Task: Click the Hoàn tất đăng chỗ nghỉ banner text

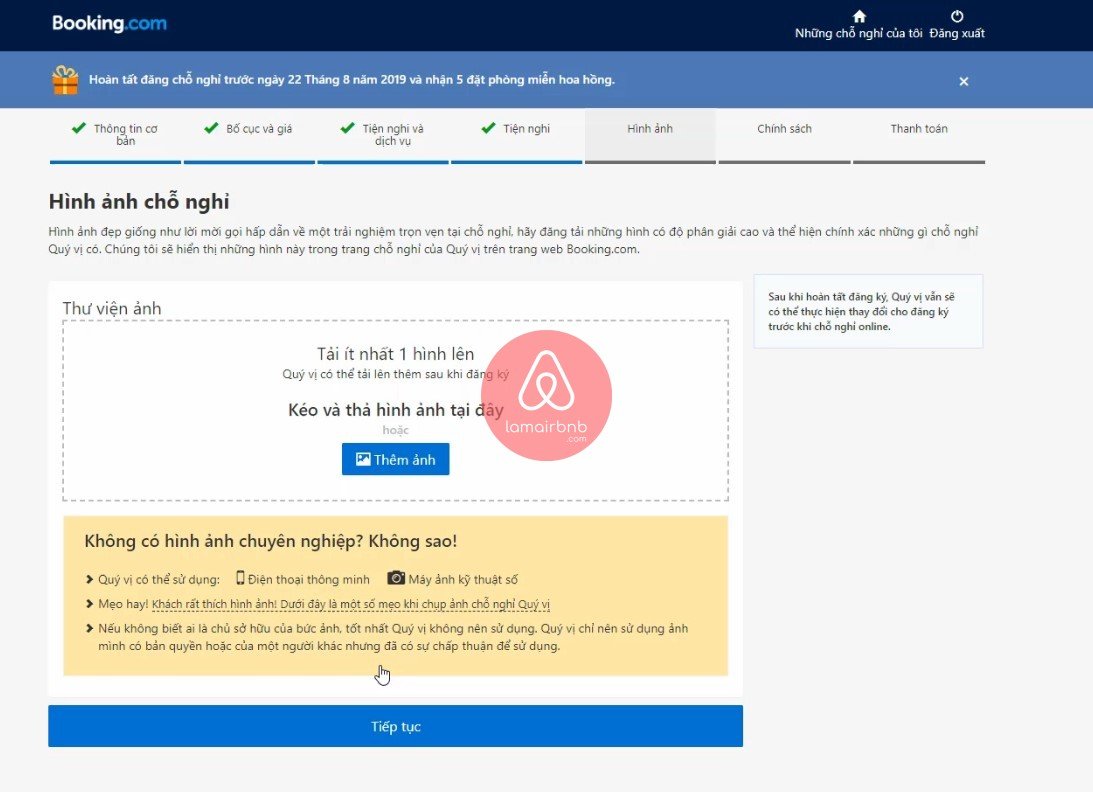Action: (351, 79)
